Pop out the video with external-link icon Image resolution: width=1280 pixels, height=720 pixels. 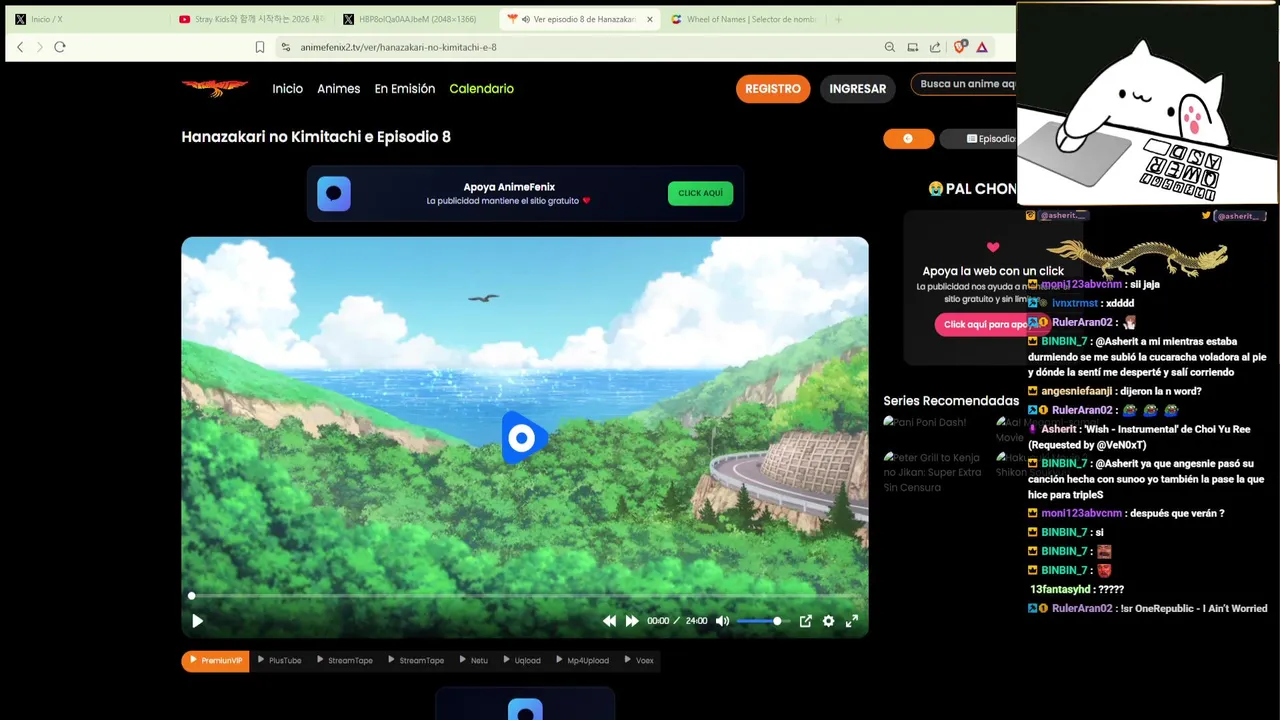[x=805, y=621]
